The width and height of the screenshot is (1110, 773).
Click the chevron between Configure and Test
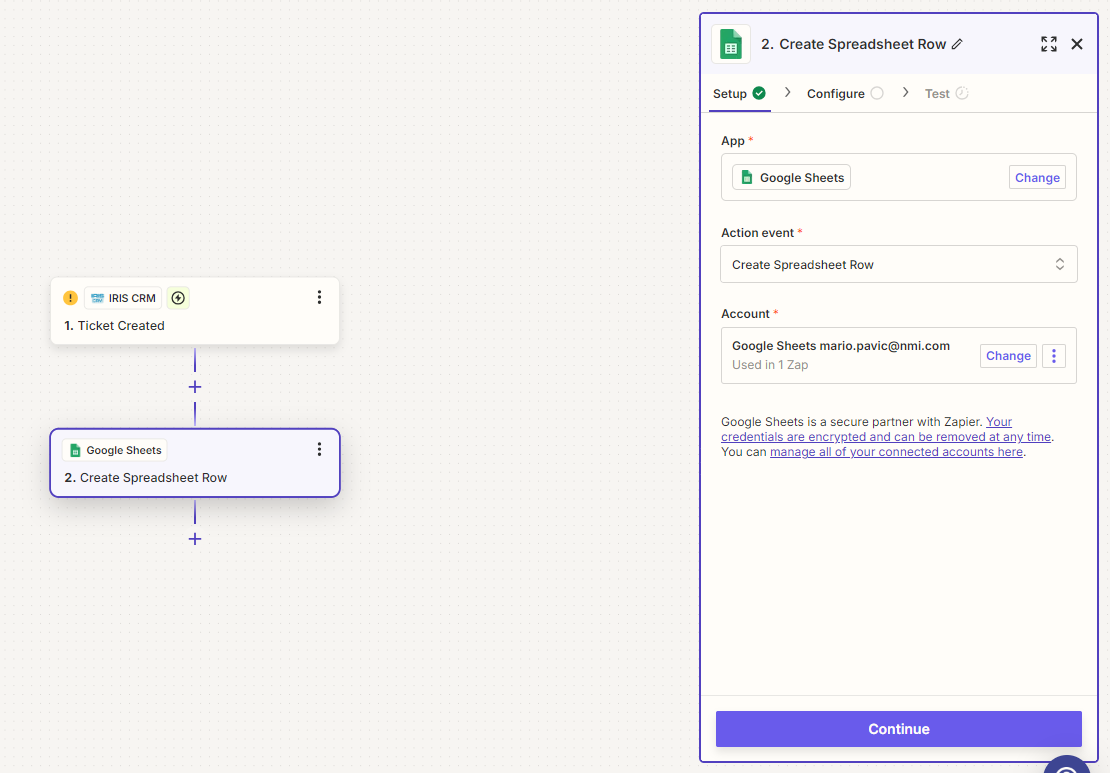click(905, 93)
